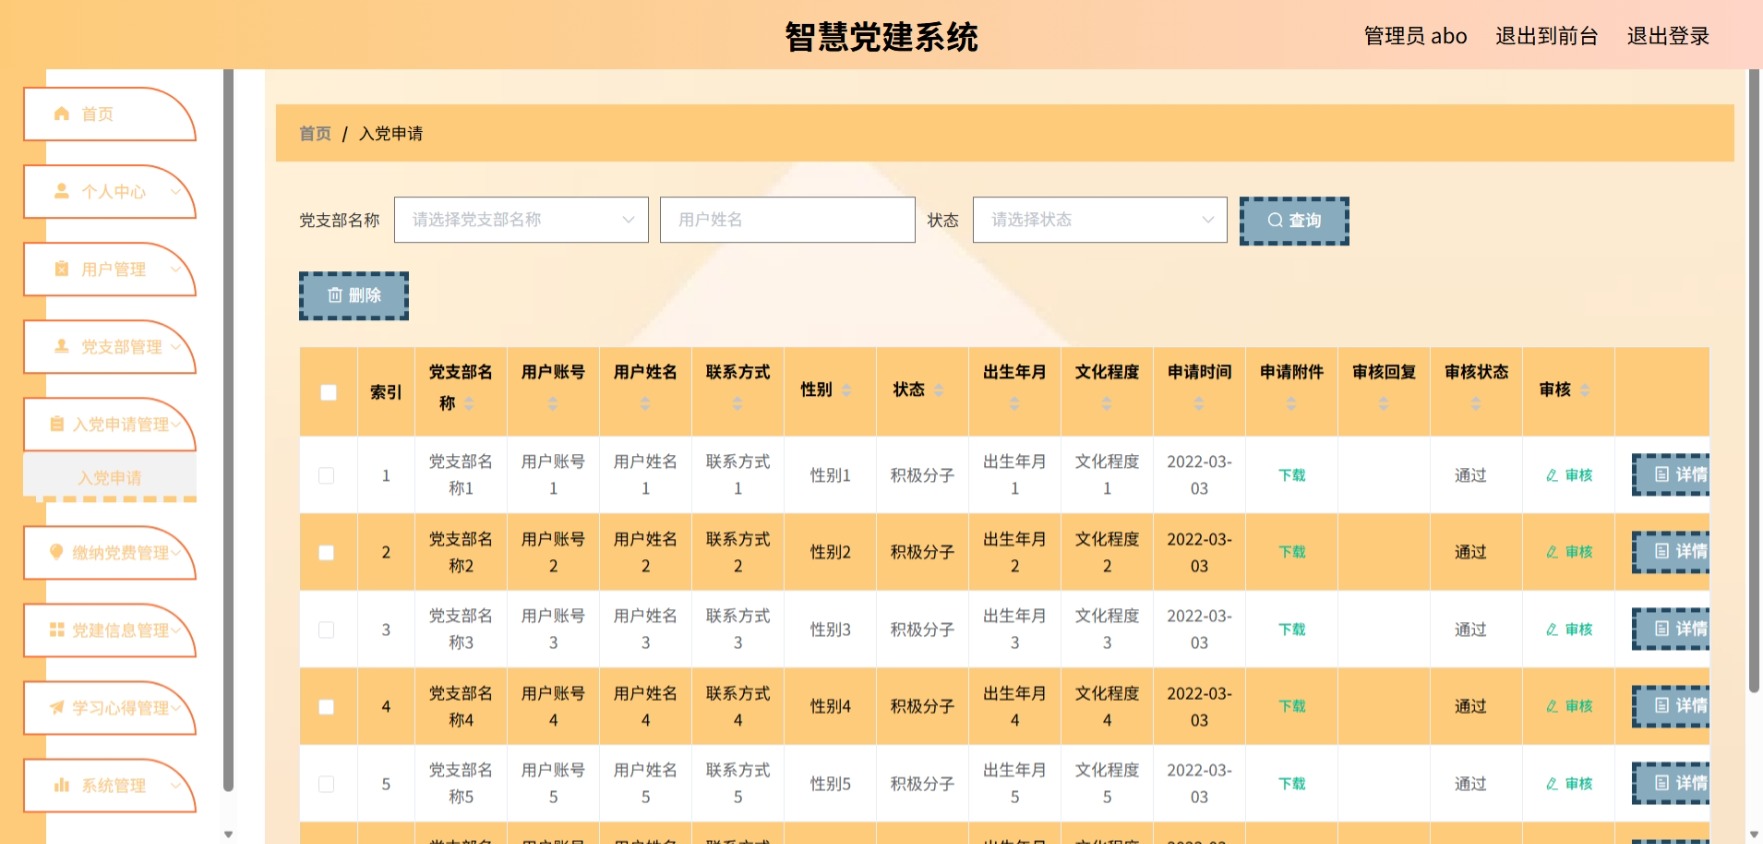The height and width of the screenshot is (844, 1763).
Task: Click the trash icon in 删除 button
Action: [x=335, y=295]
